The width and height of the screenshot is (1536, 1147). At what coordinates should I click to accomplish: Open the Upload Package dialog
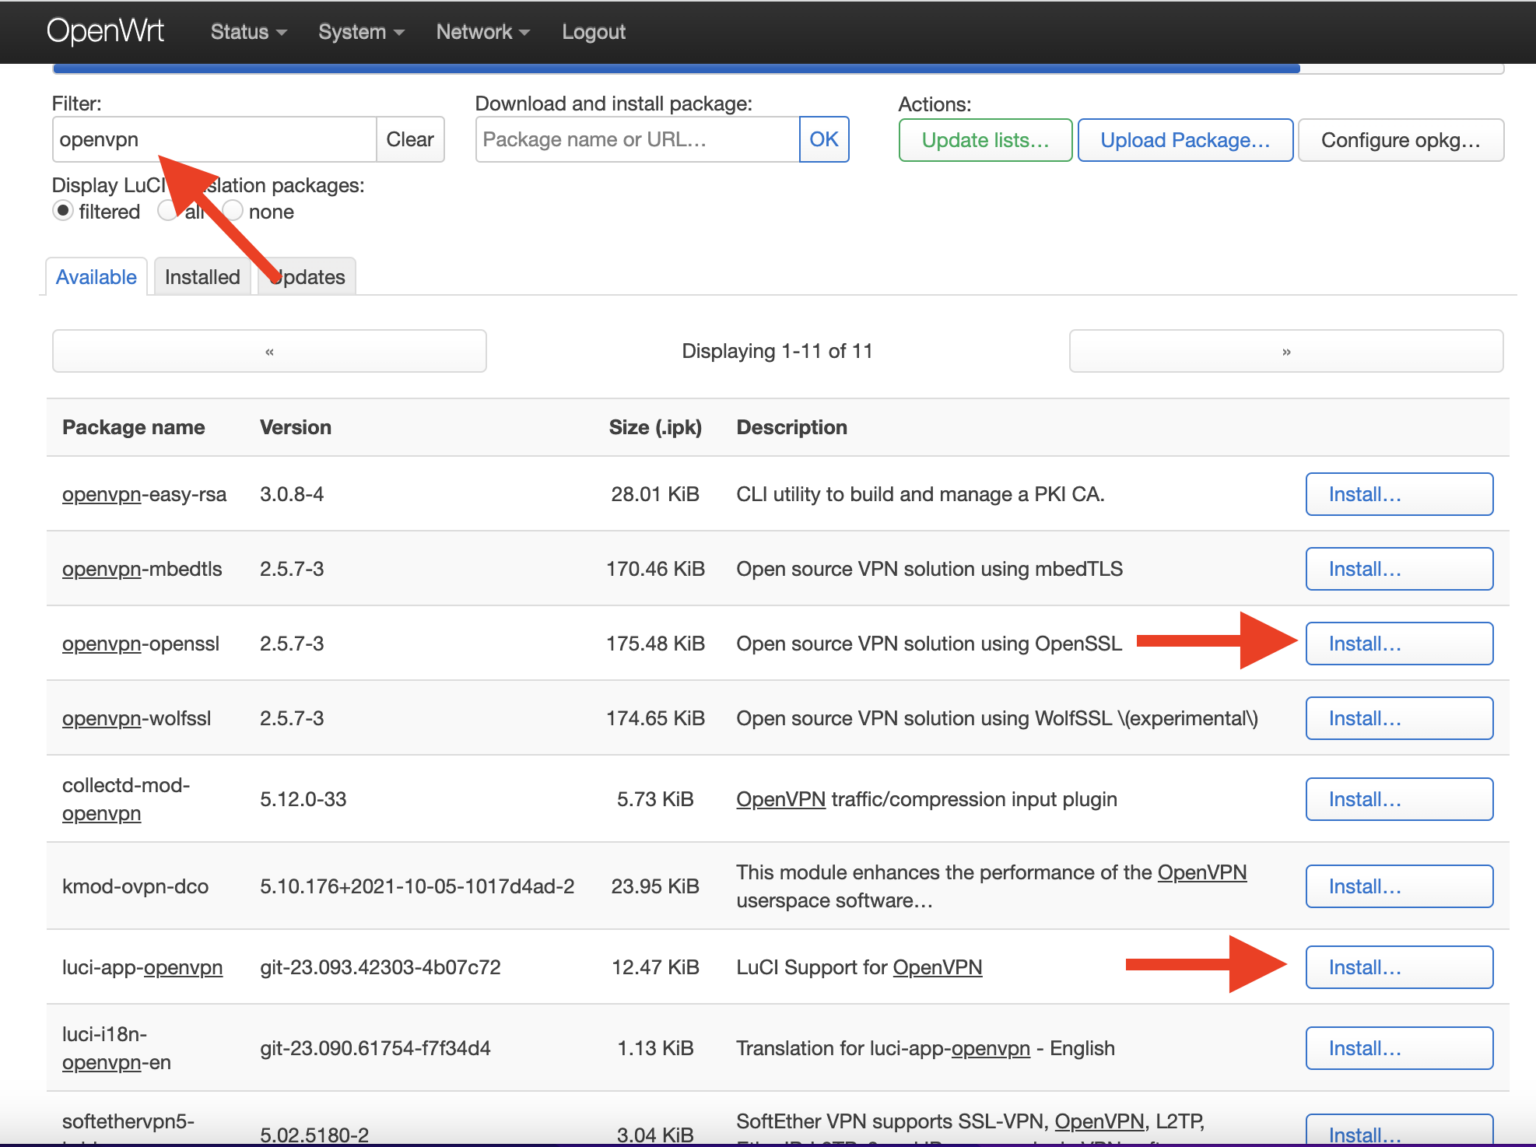tap(1185, 140)
